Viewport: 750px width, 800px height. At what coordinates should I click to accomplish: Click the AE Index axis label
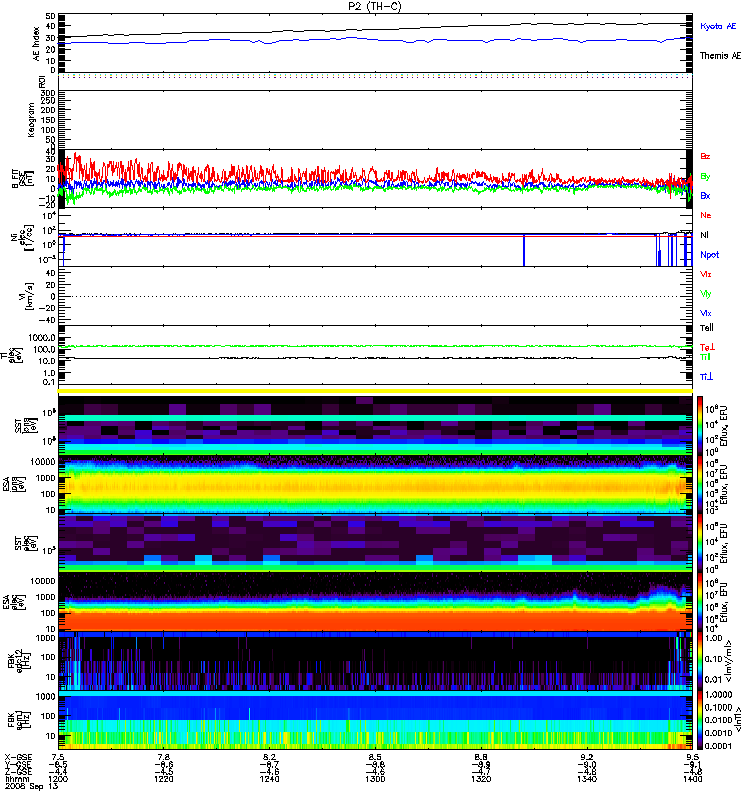tap(36, 44)
